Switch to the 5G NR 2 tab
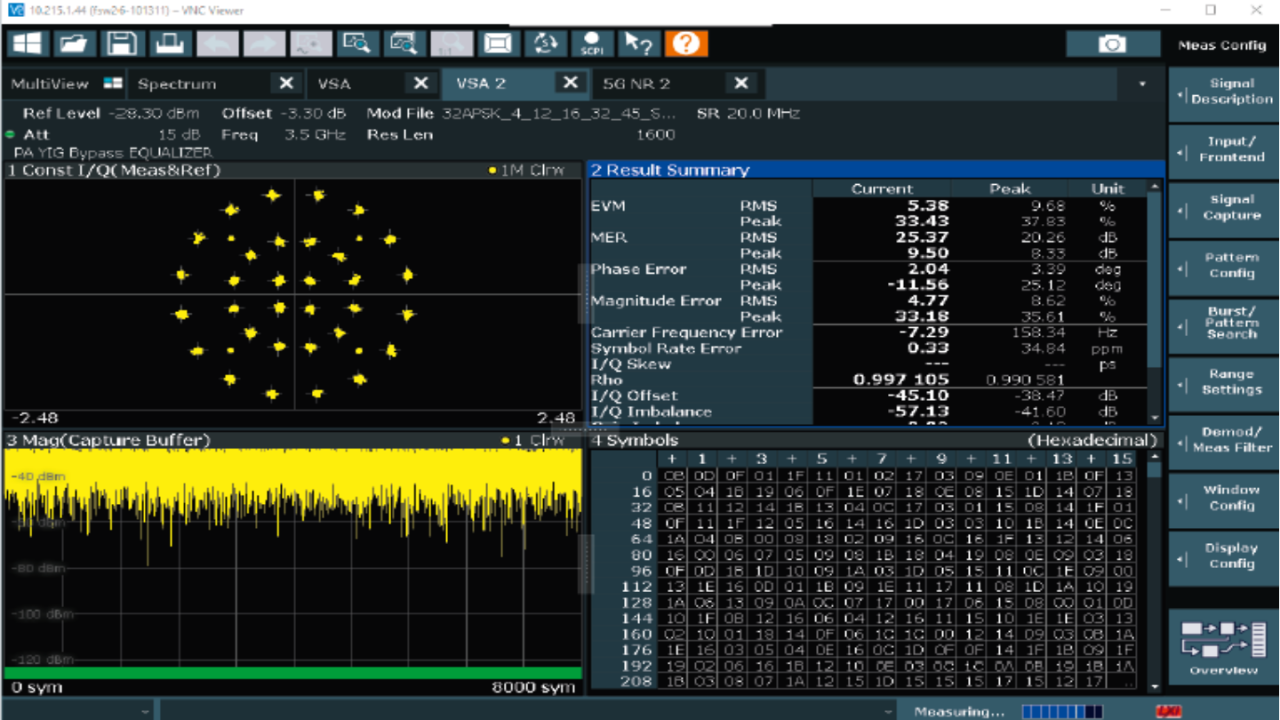This screenshot has height=720, width=1280. [637, 84]
